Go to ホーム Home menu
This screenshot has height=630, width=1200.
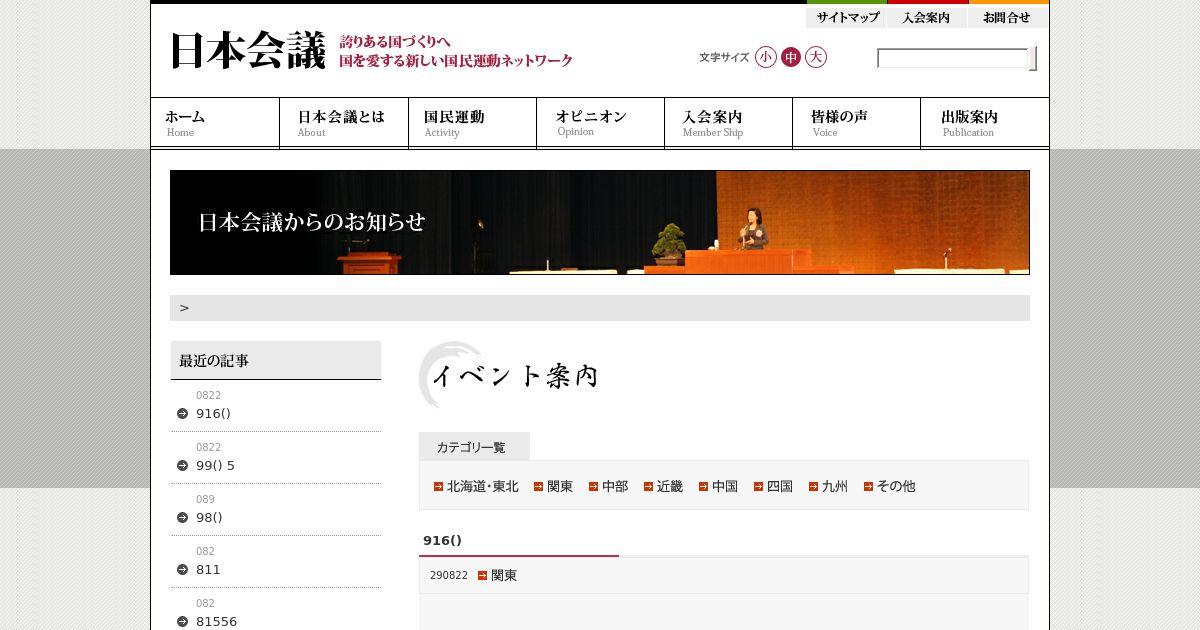(215, 123)
